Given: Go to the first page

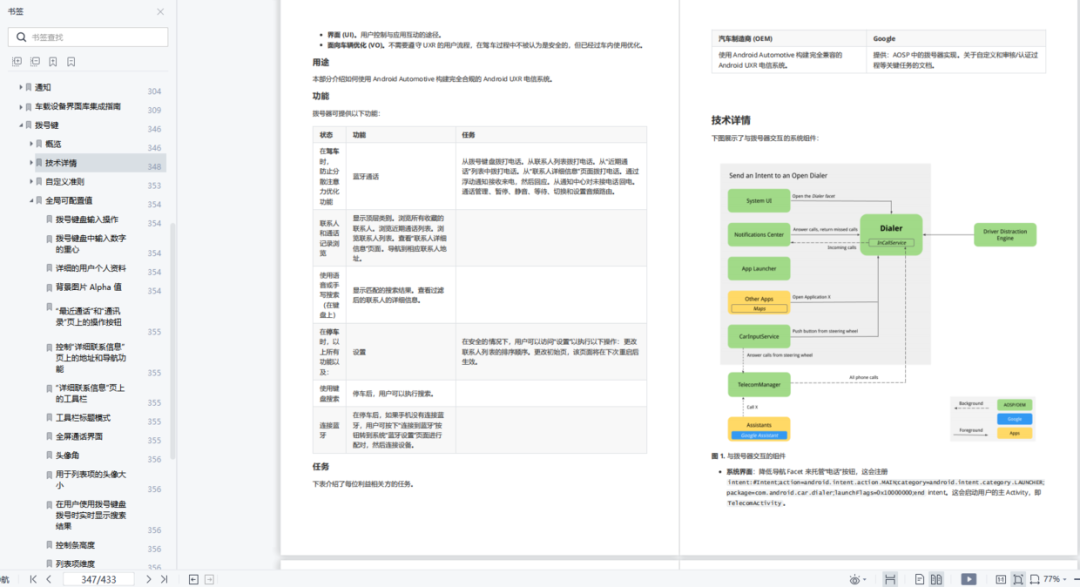Looking at the screenshot, I should (x=33, y=579).
